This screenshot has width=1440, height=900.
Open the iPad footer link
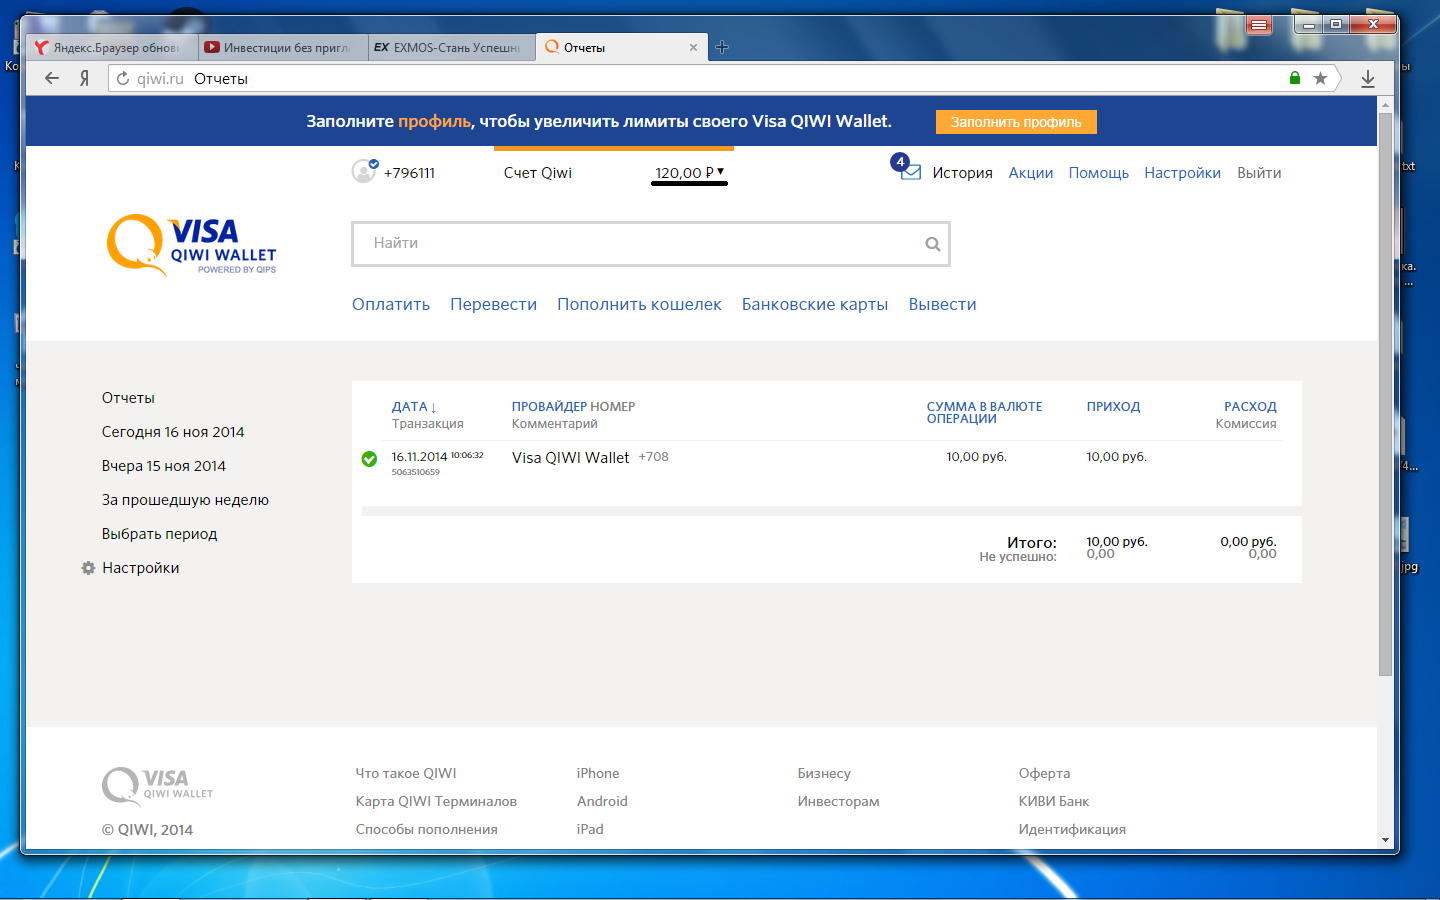(x=590, y=829)
